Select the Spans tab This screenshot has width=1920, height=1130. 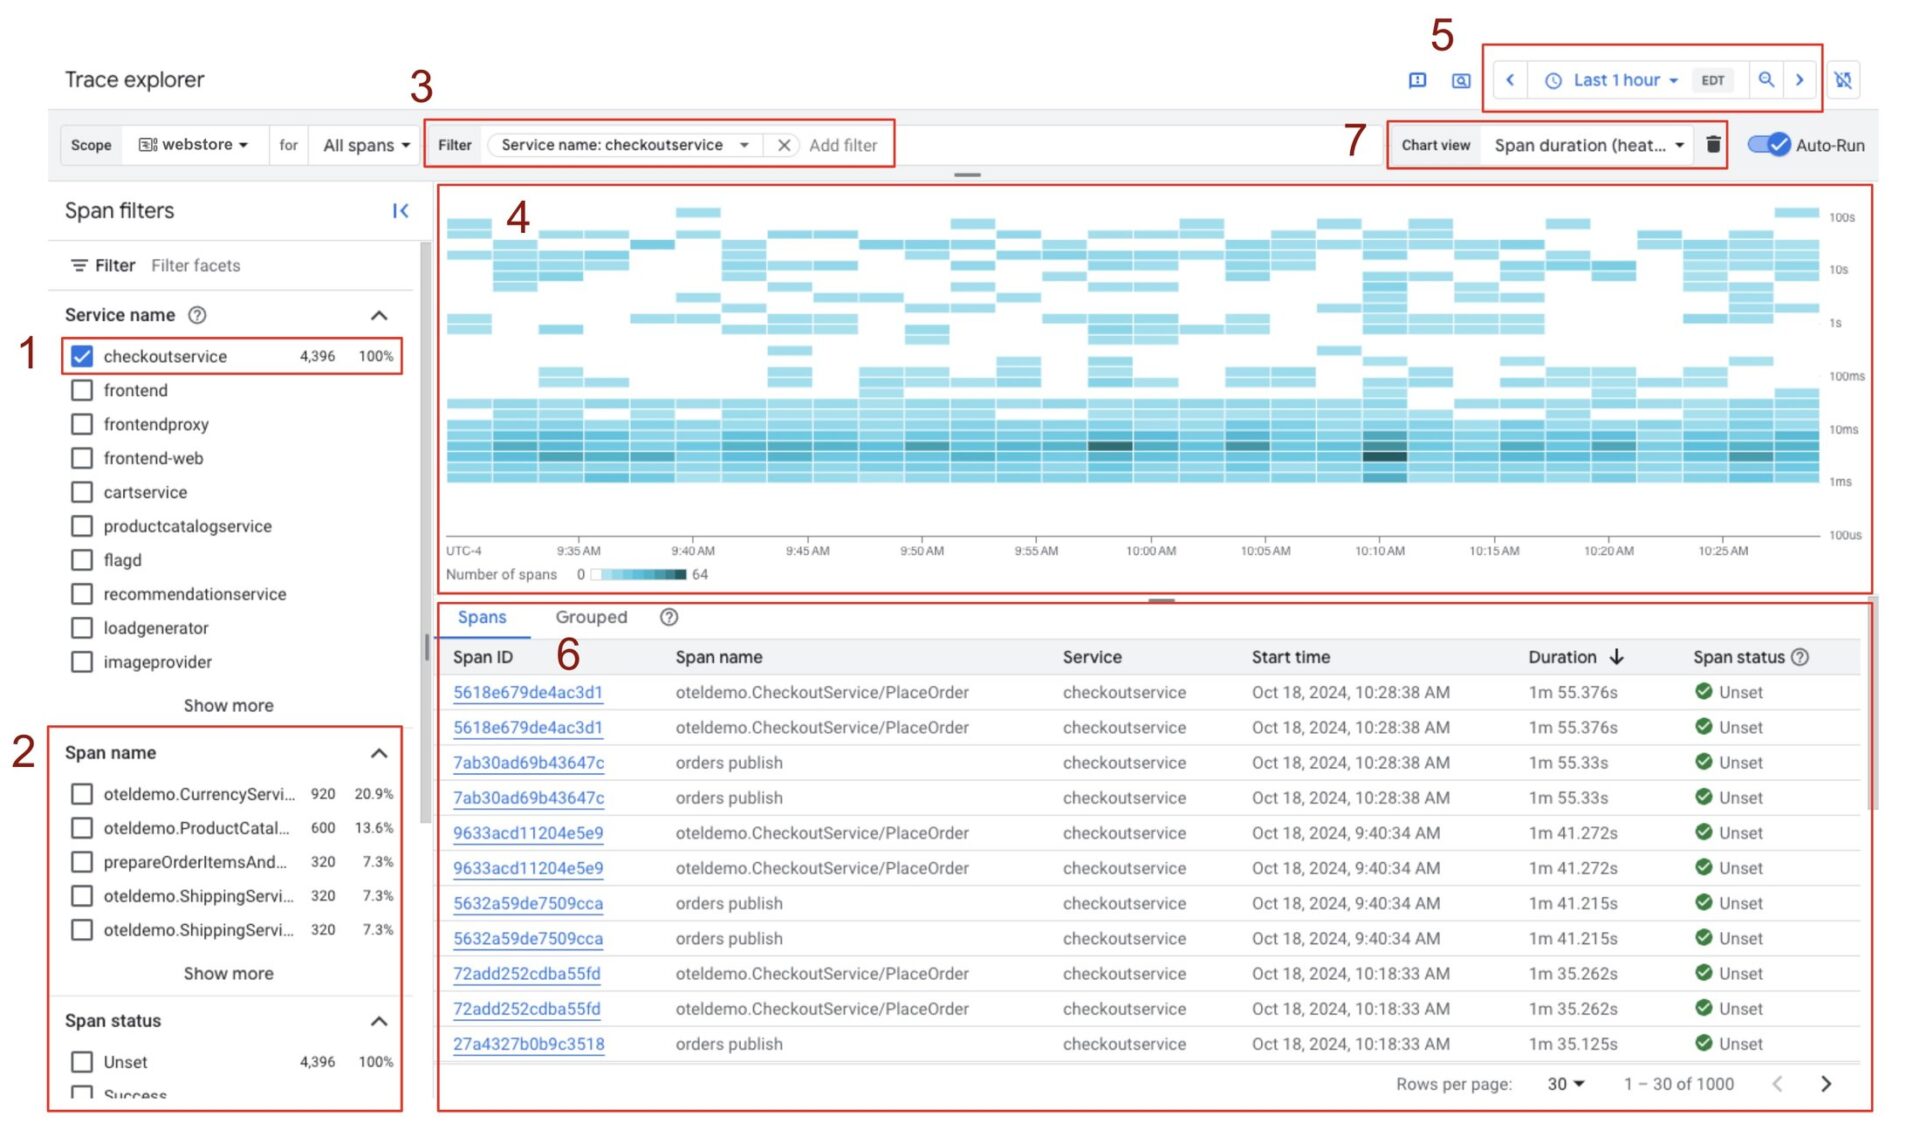(x=482, y=617)
